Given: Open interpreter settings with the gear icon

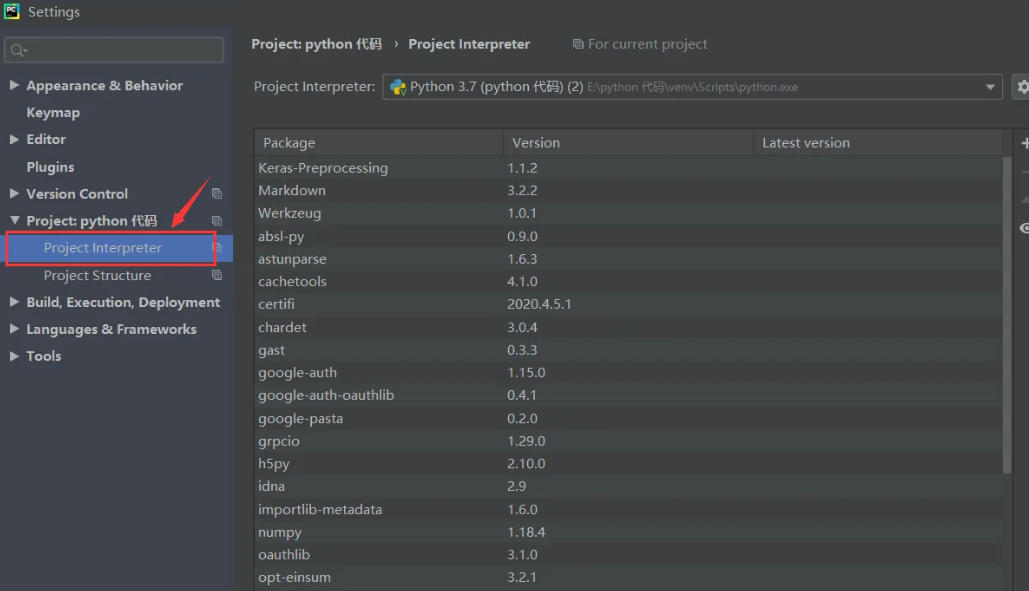Looking at the screenshot, I should tap(1024, 86).
